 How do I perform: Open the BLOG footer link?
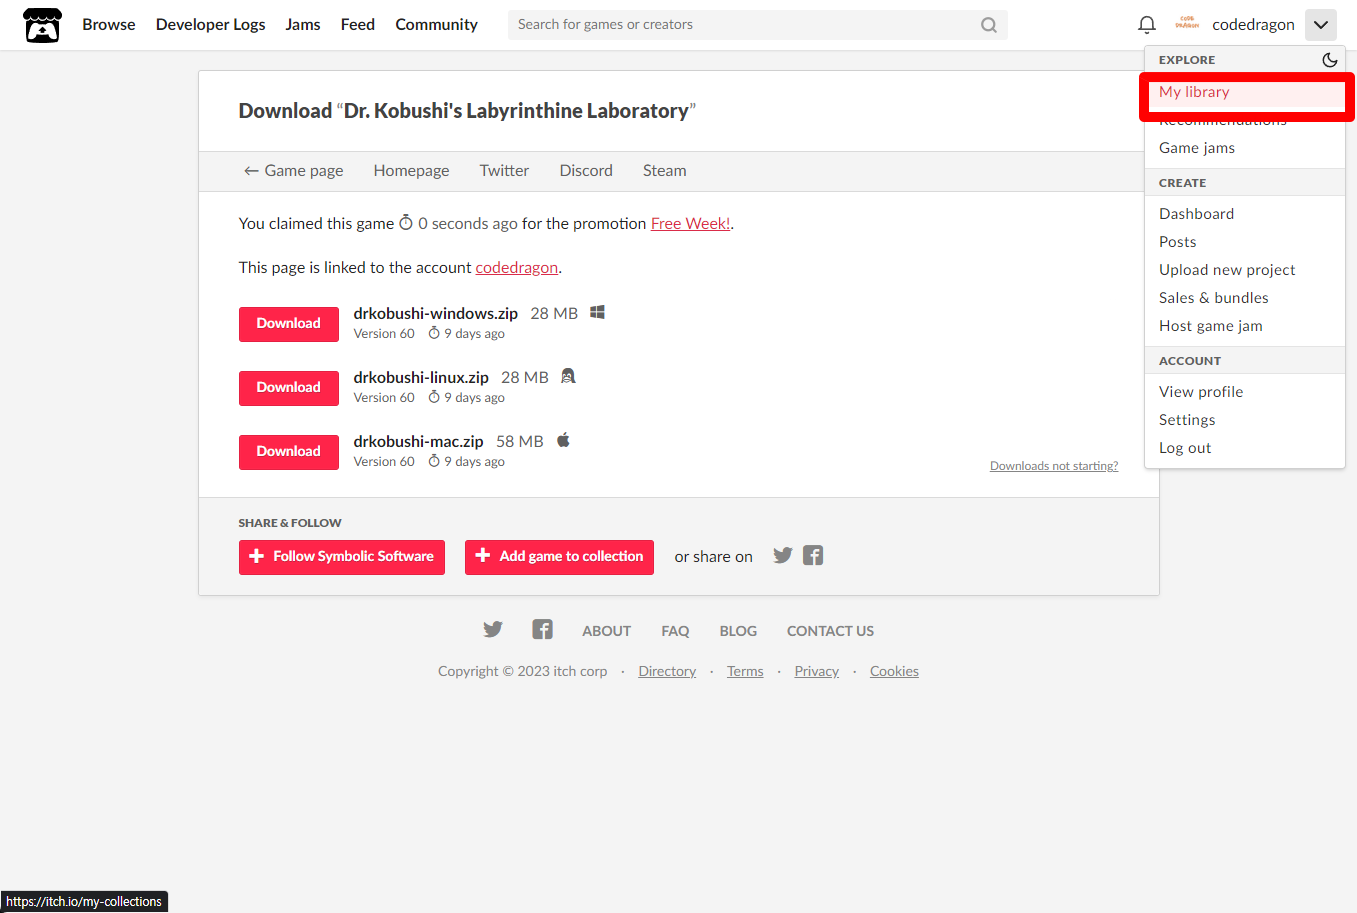click(738, 631)
